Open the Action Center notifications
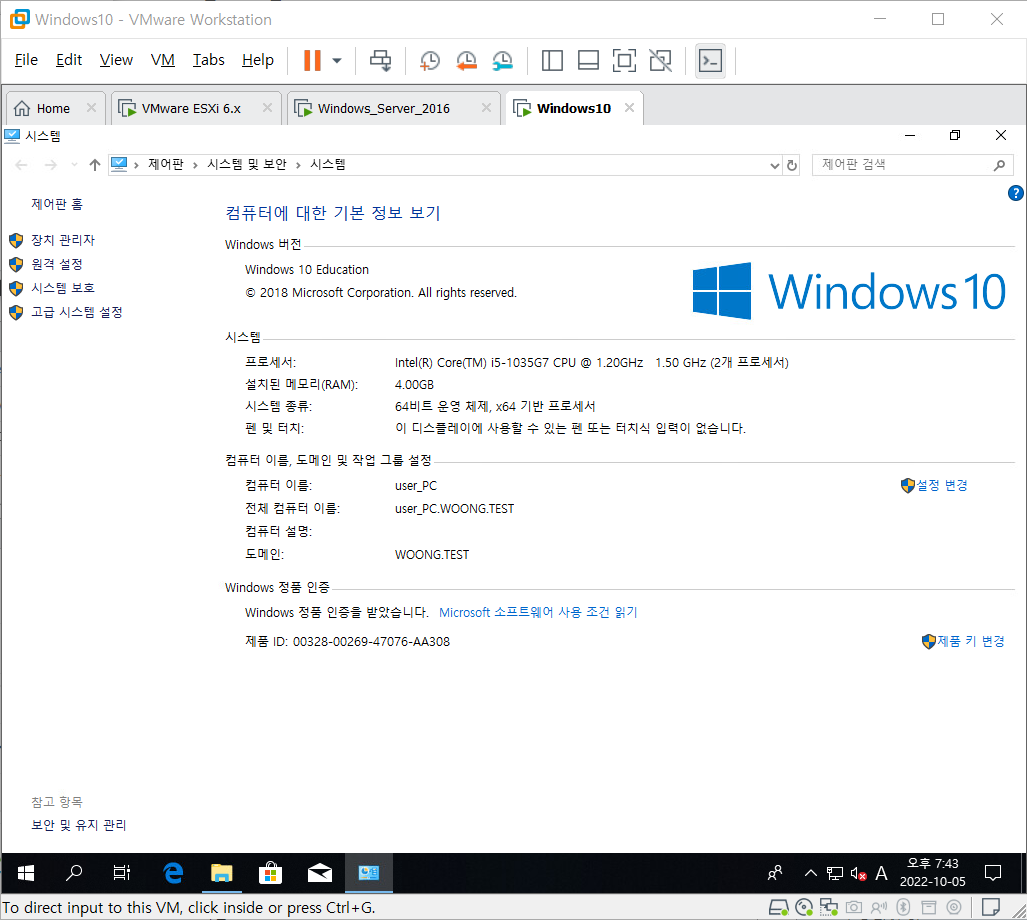Viewport: 1027px width, 920px height. 993,873
